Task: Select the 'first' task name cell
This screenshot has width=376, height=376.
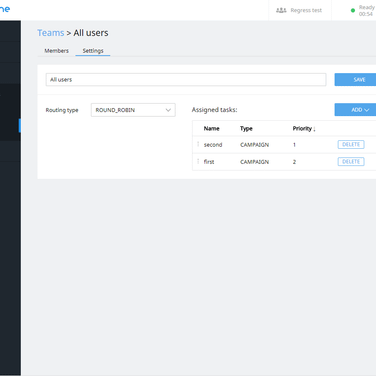Action: click(x=209, y=162)
